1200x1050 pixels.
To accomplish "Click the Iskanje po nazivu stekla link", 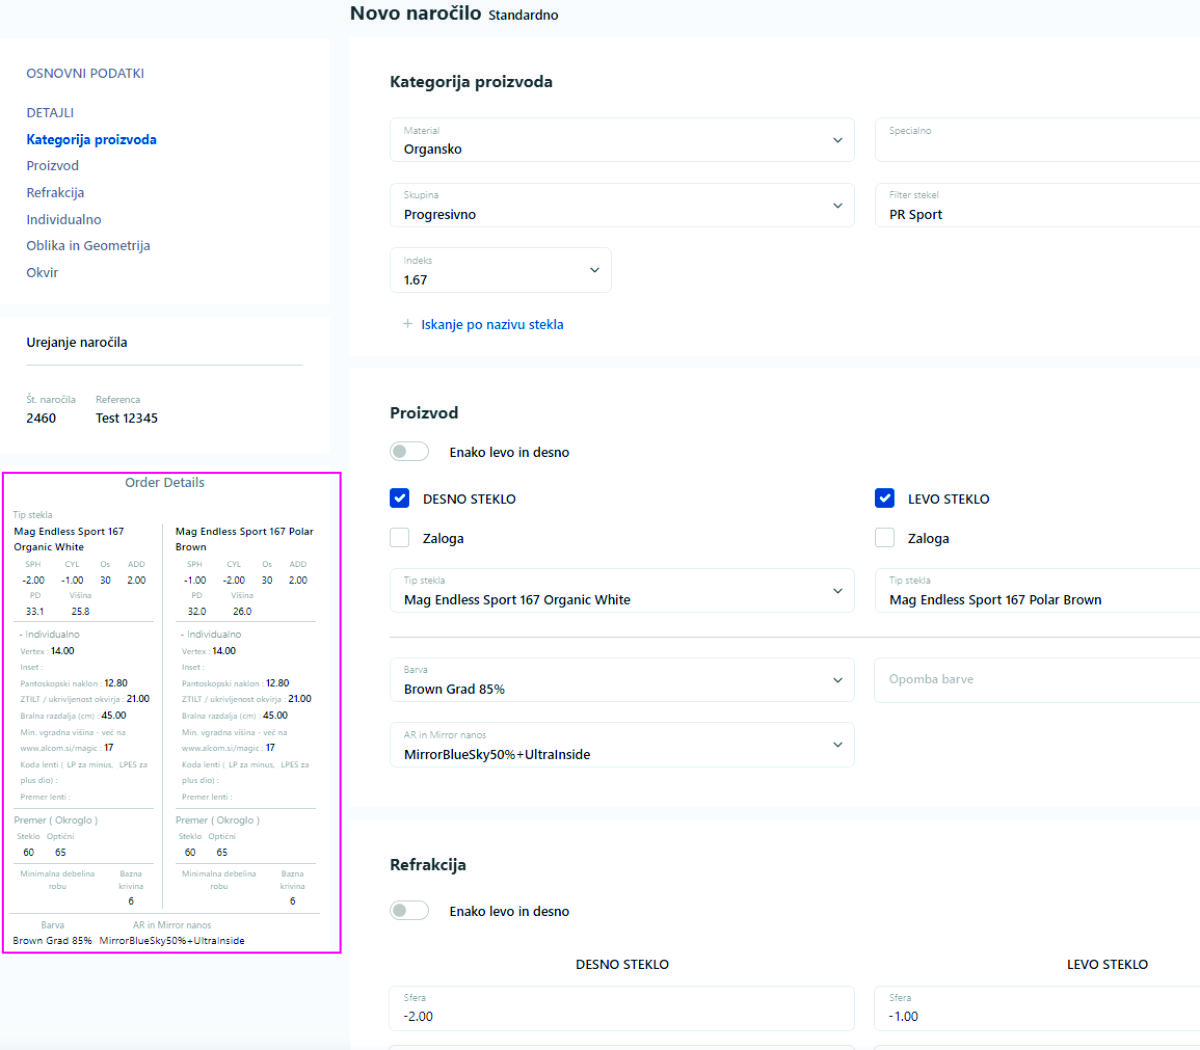I will (492, 325).
